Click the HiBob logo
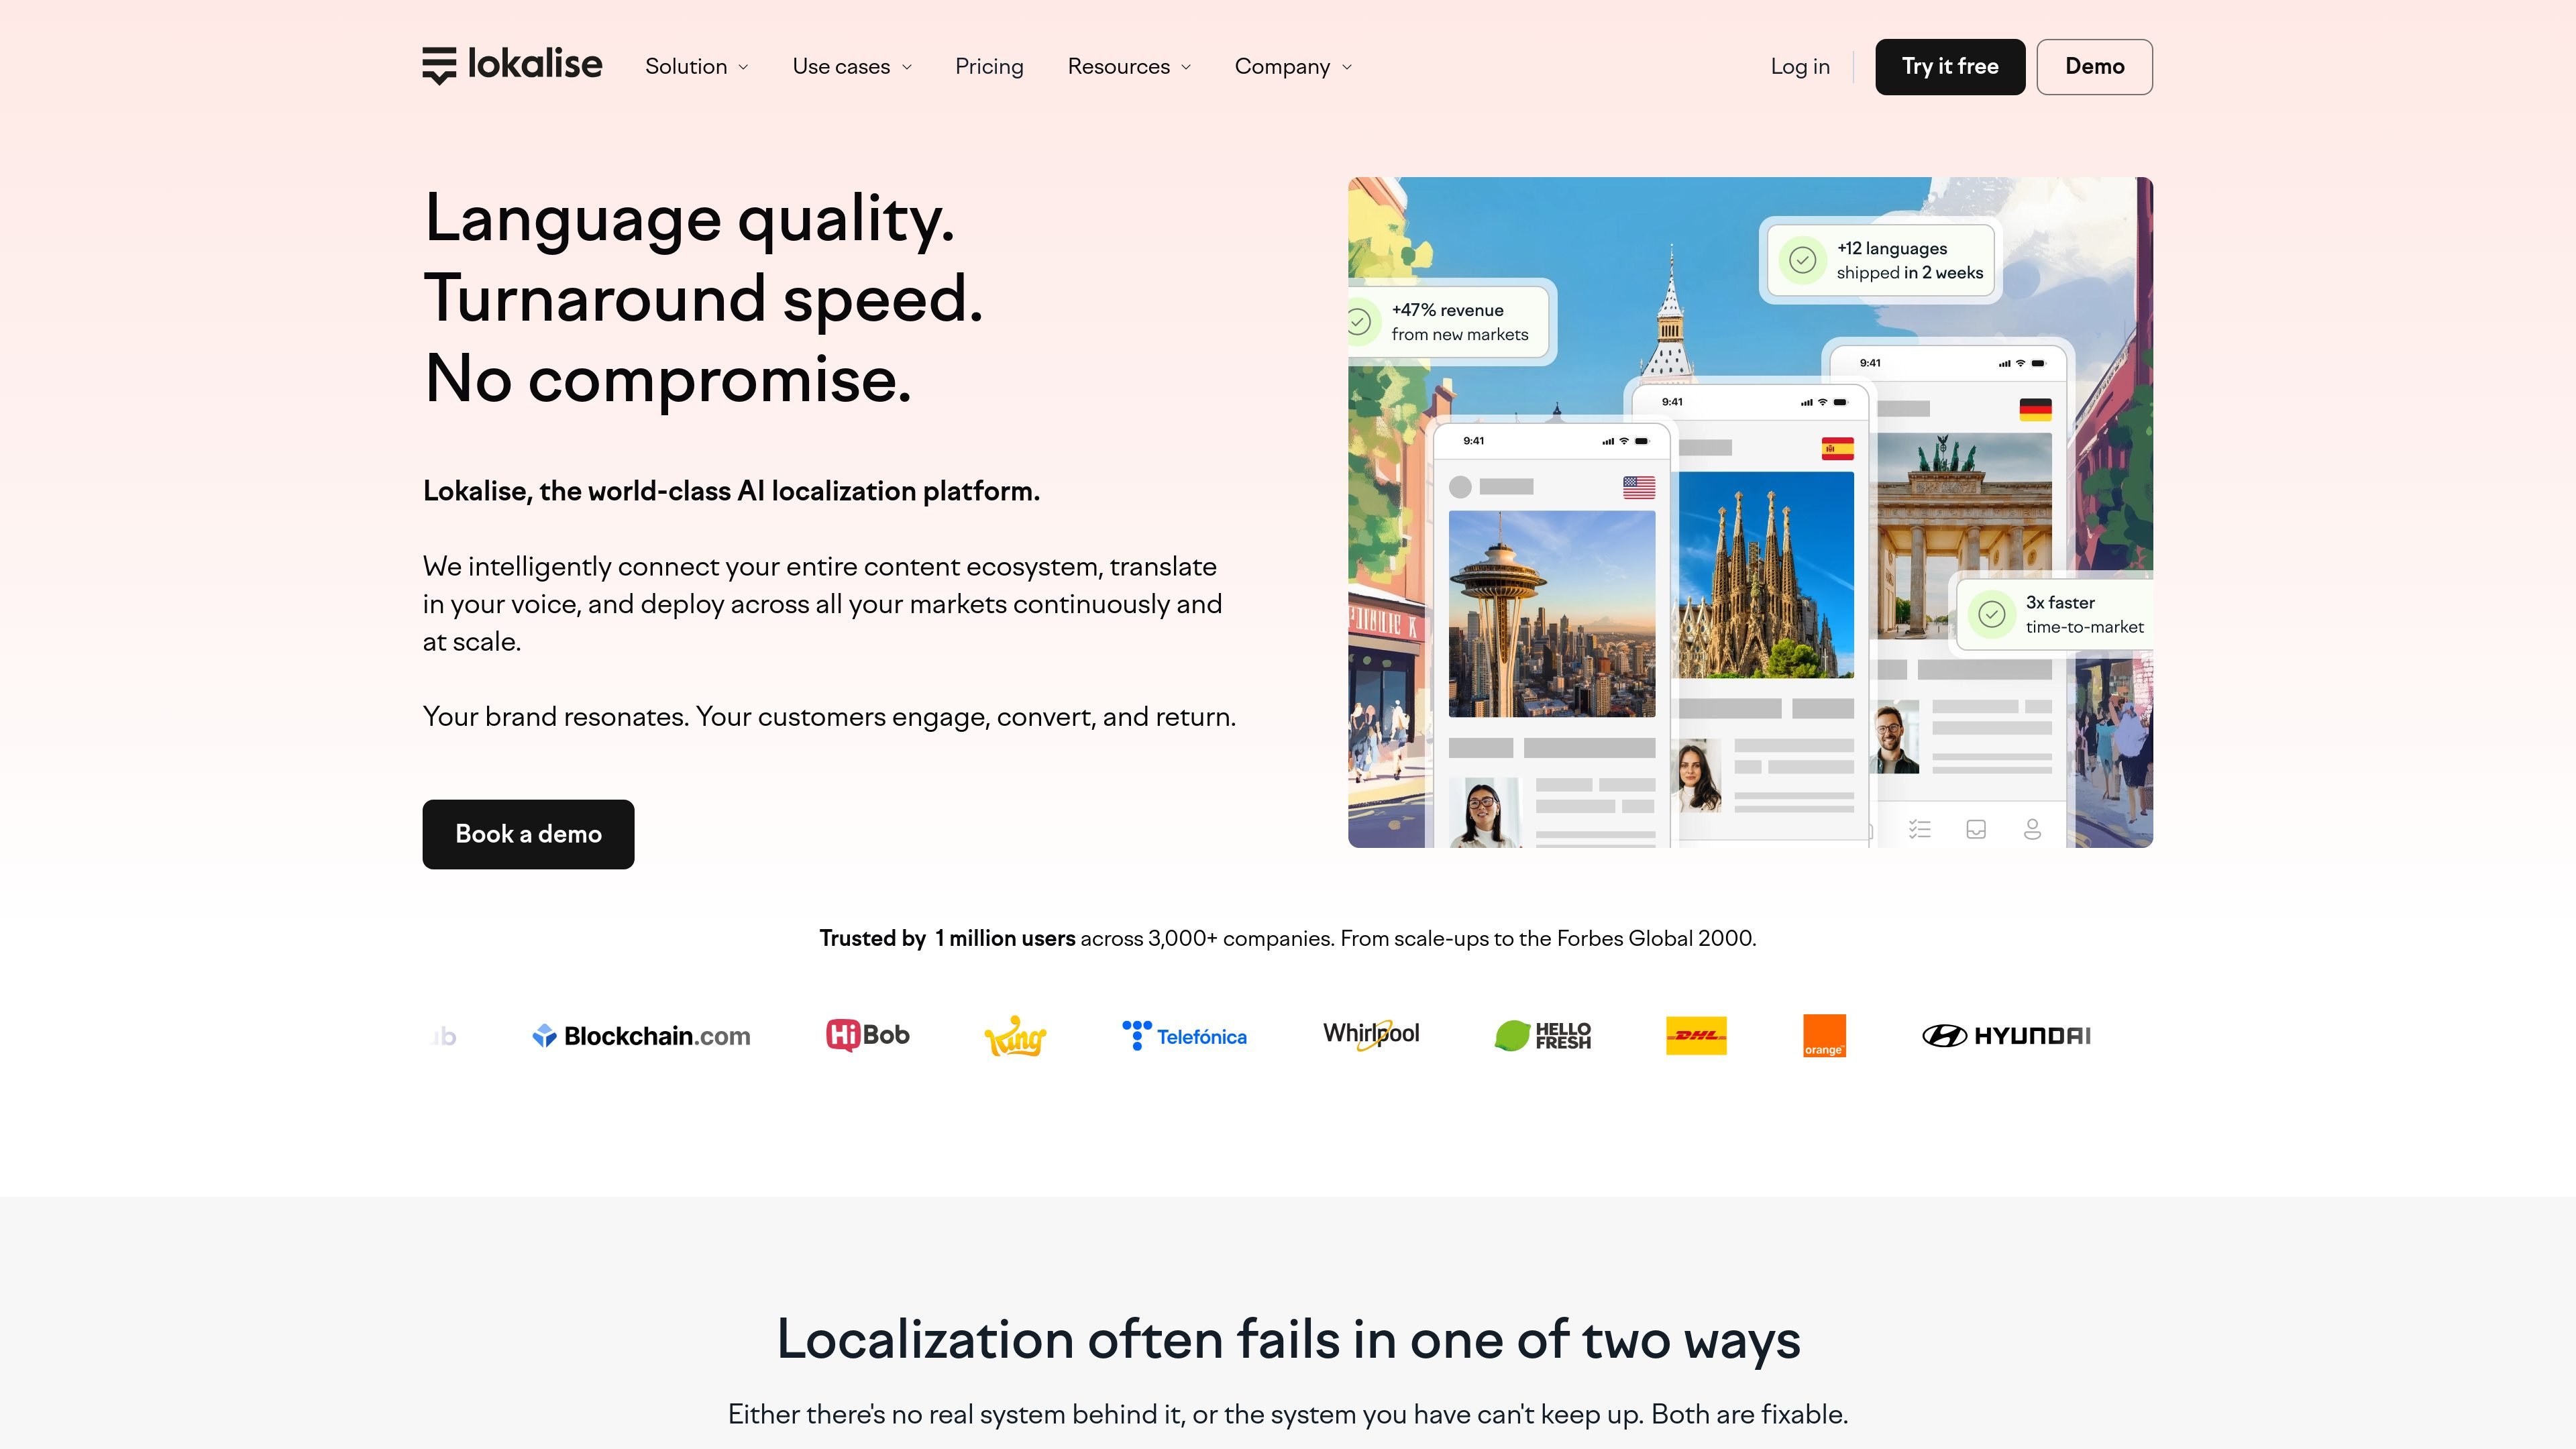Image resolution: width=2576 pixels, height=1449 pixels. tap(867, 1035)
